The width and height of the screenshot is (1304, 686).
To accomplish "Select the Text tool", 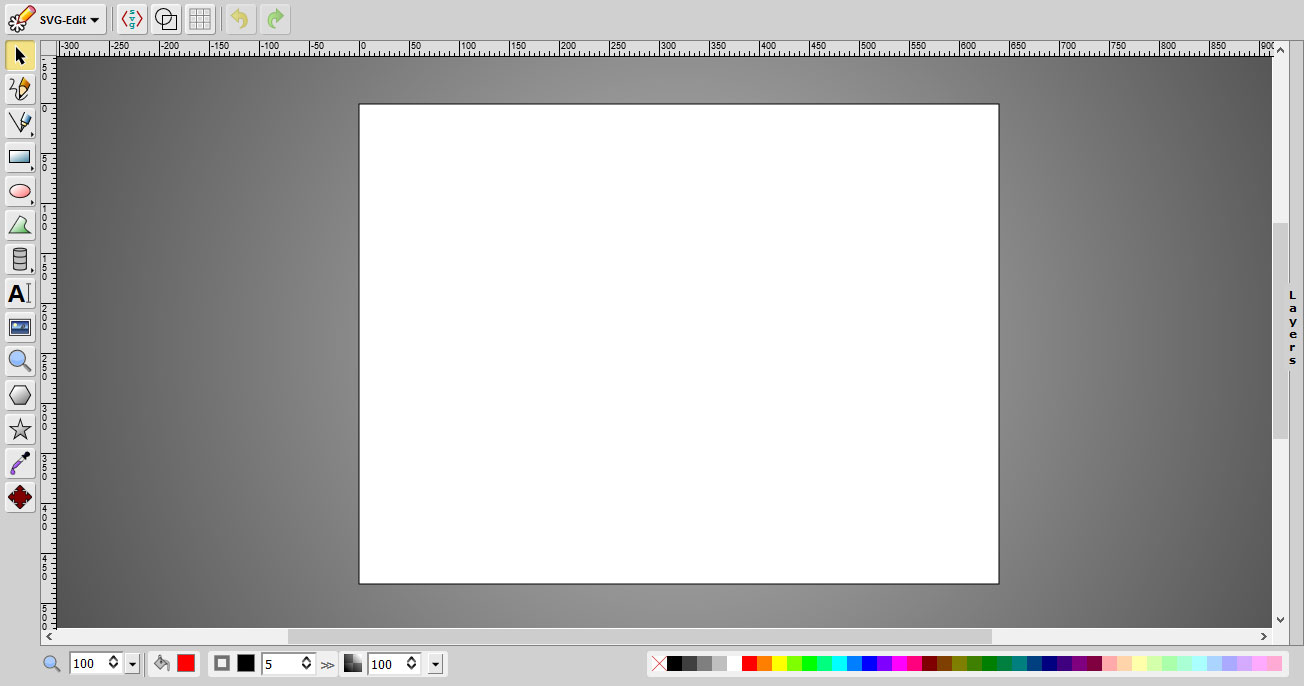I will pos(20,293).
